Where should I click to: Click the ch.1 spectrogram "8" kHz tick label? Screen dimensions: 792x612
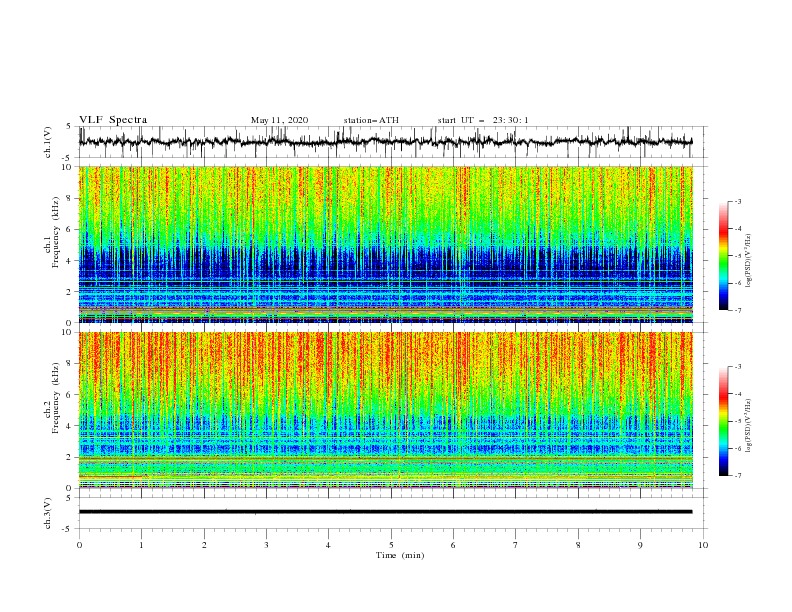(x=70, y=198)
